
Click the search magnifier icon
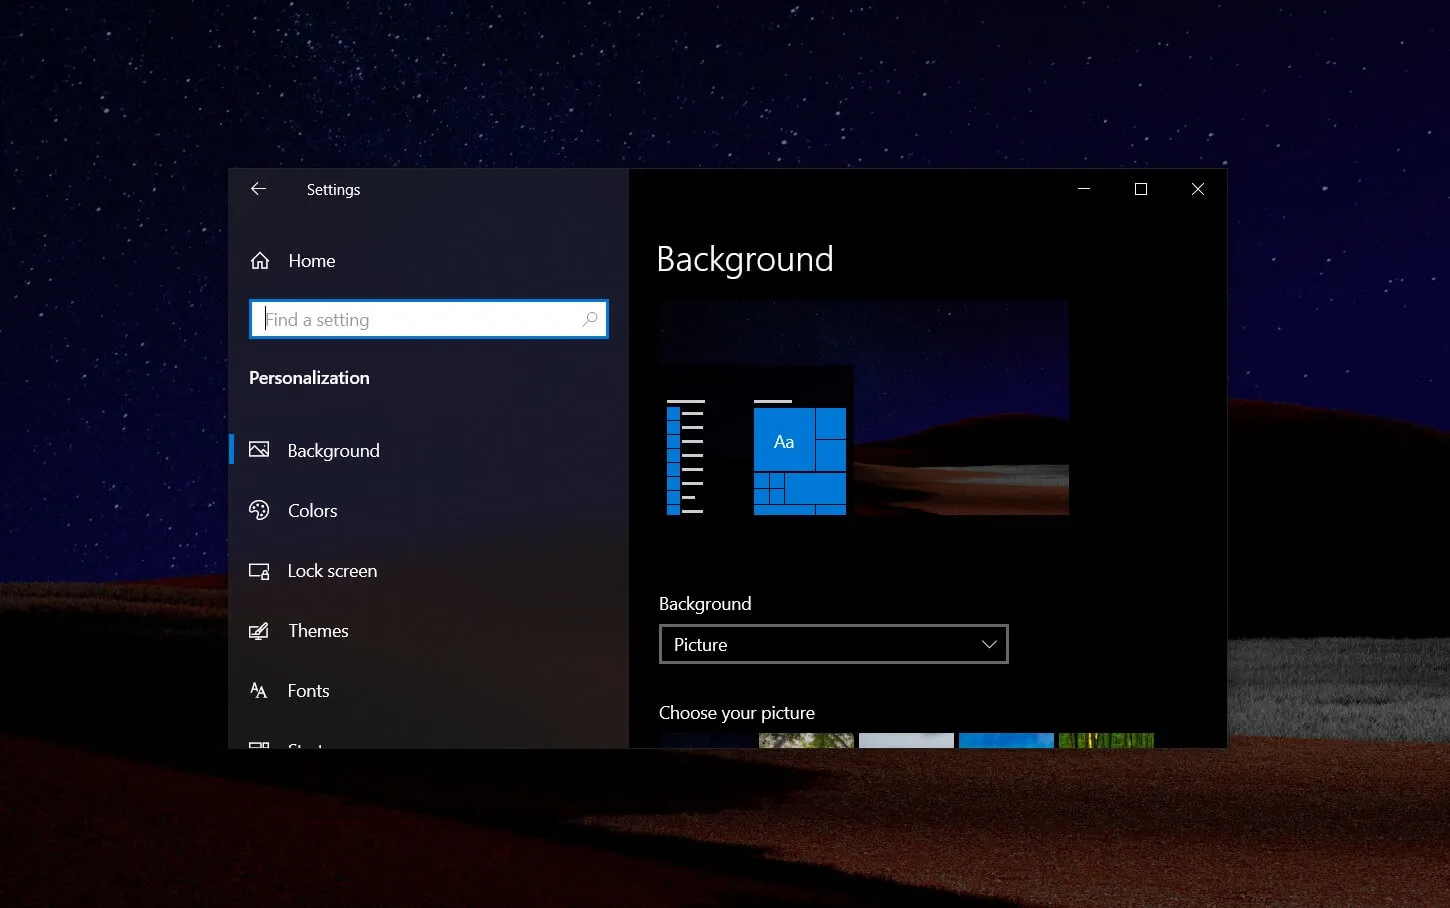(590, 319)
